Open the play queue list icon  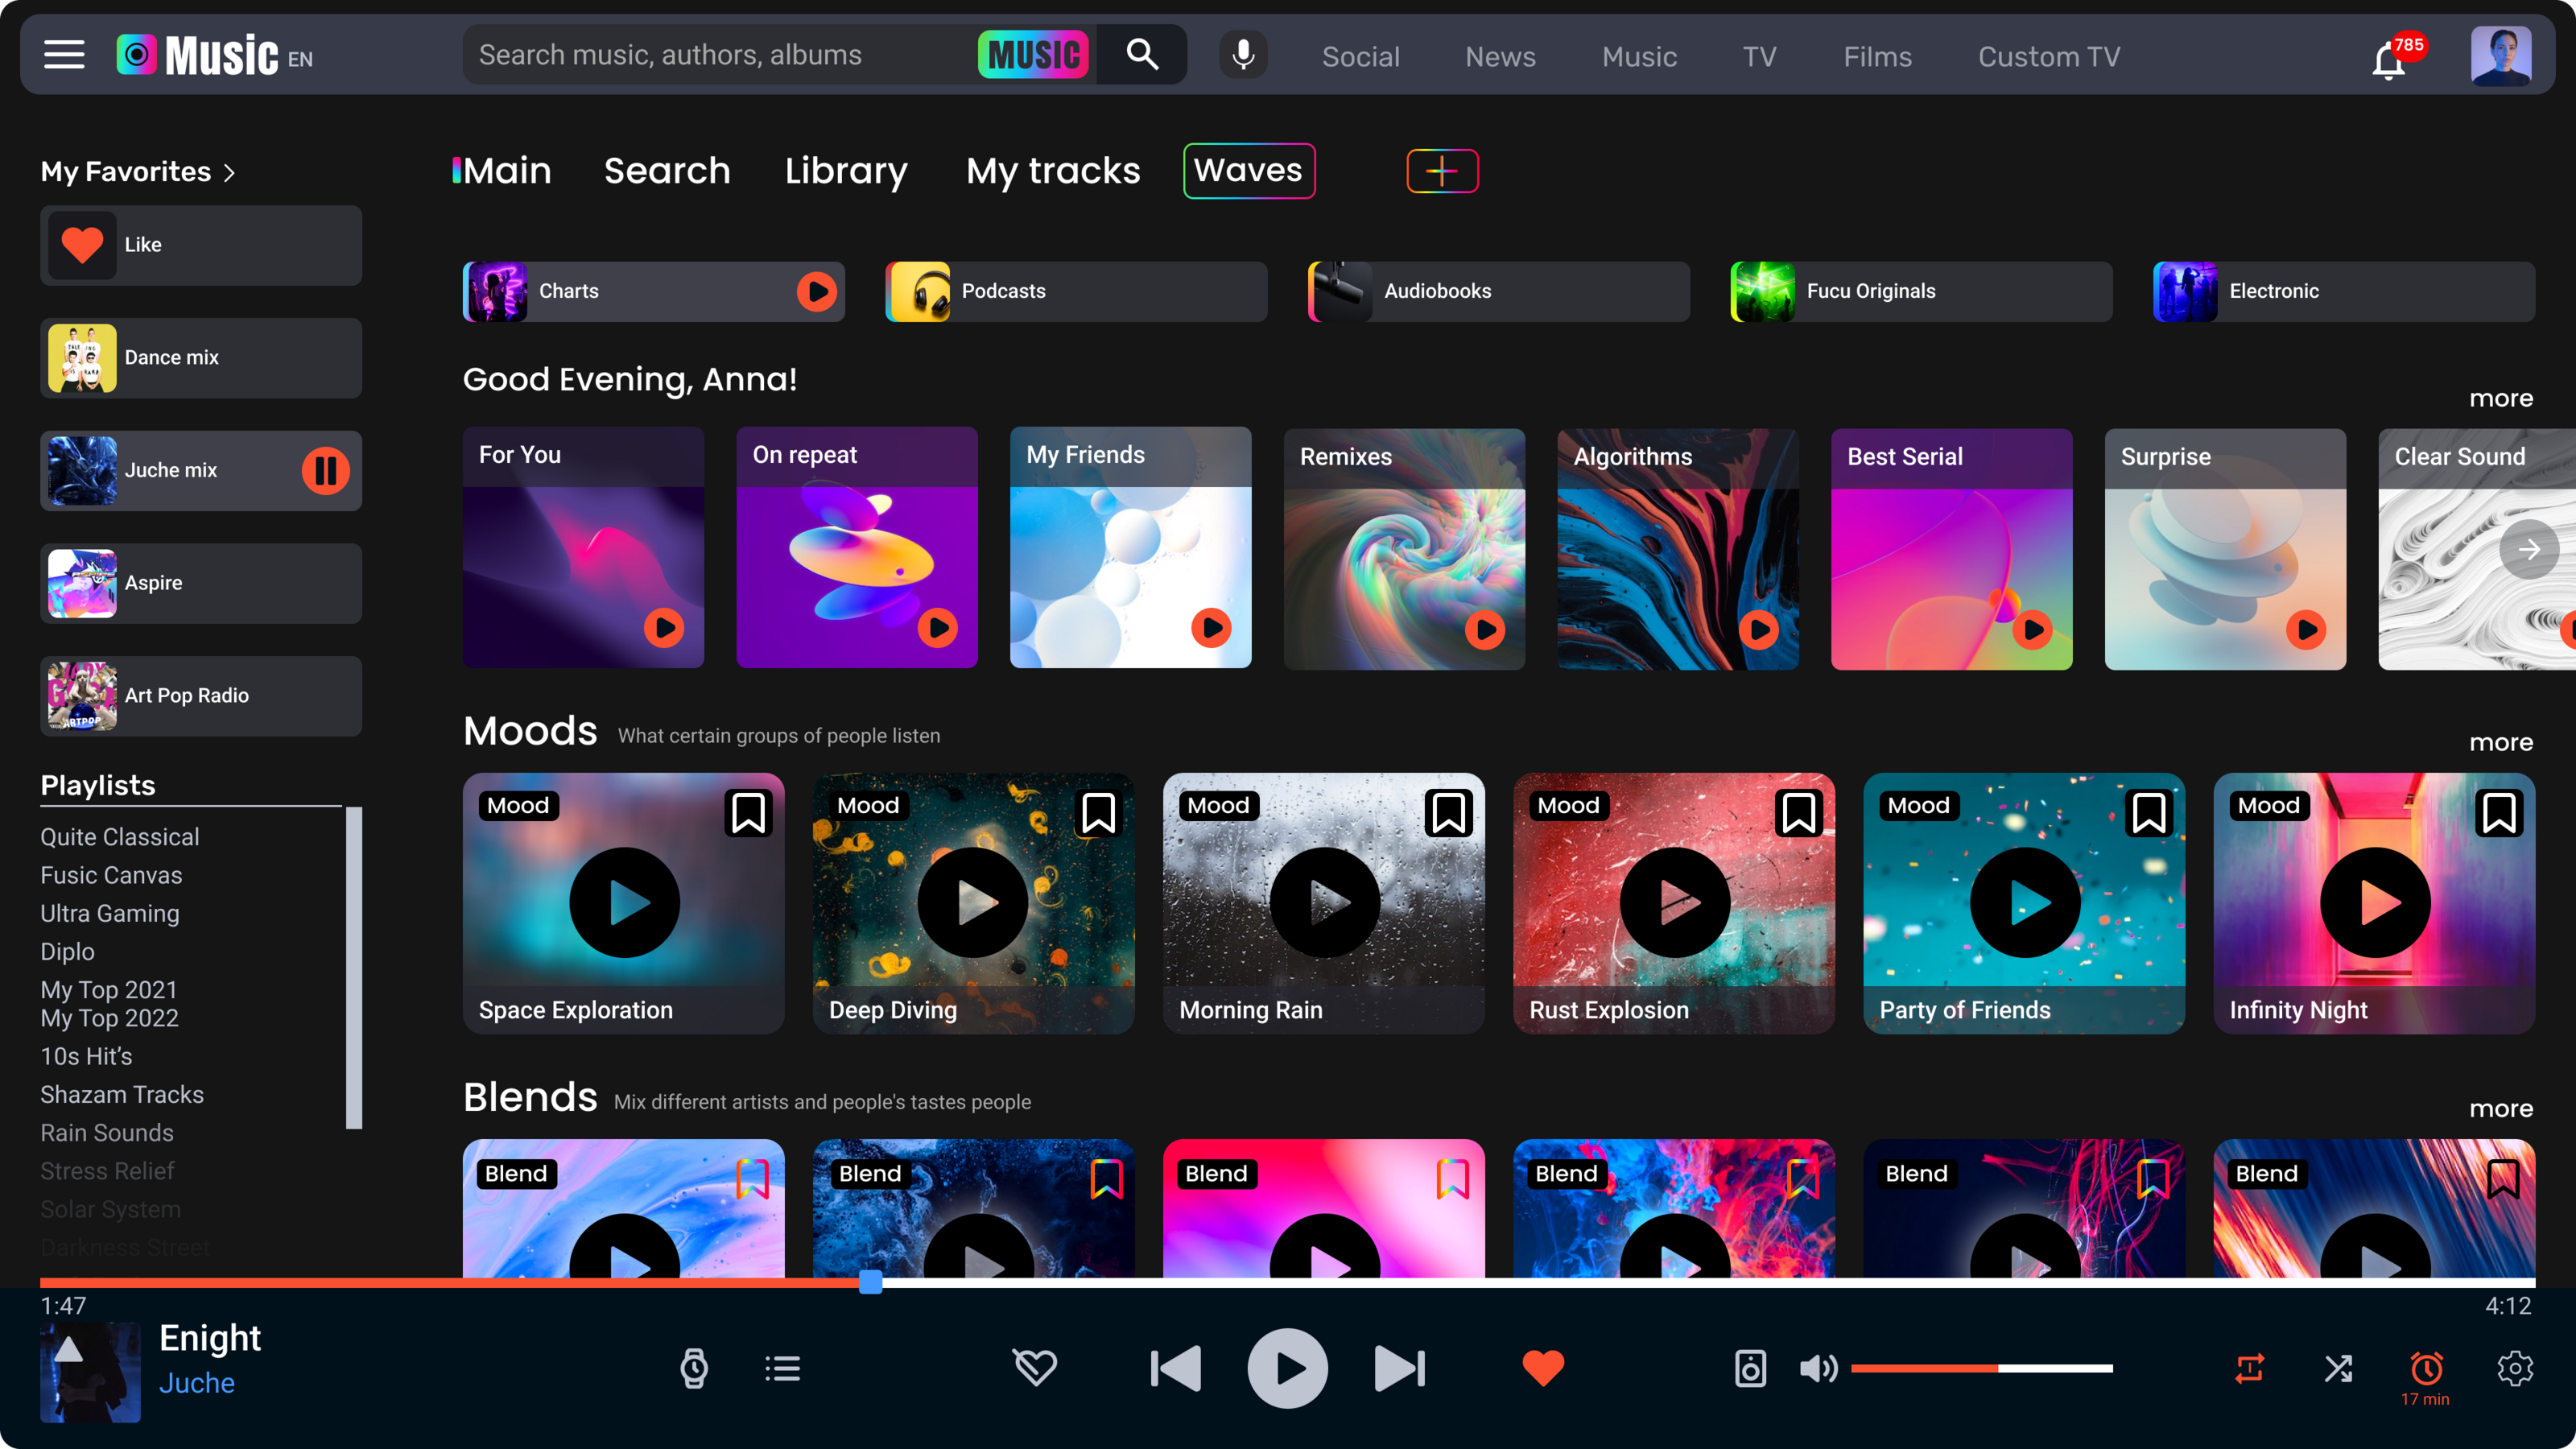pos(783,1368)
